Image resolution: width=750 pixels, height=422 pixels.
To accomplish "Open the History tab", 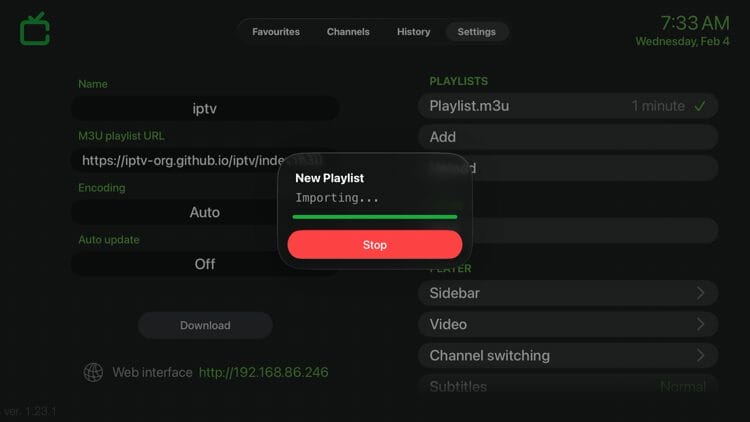I will click(414, 32).
